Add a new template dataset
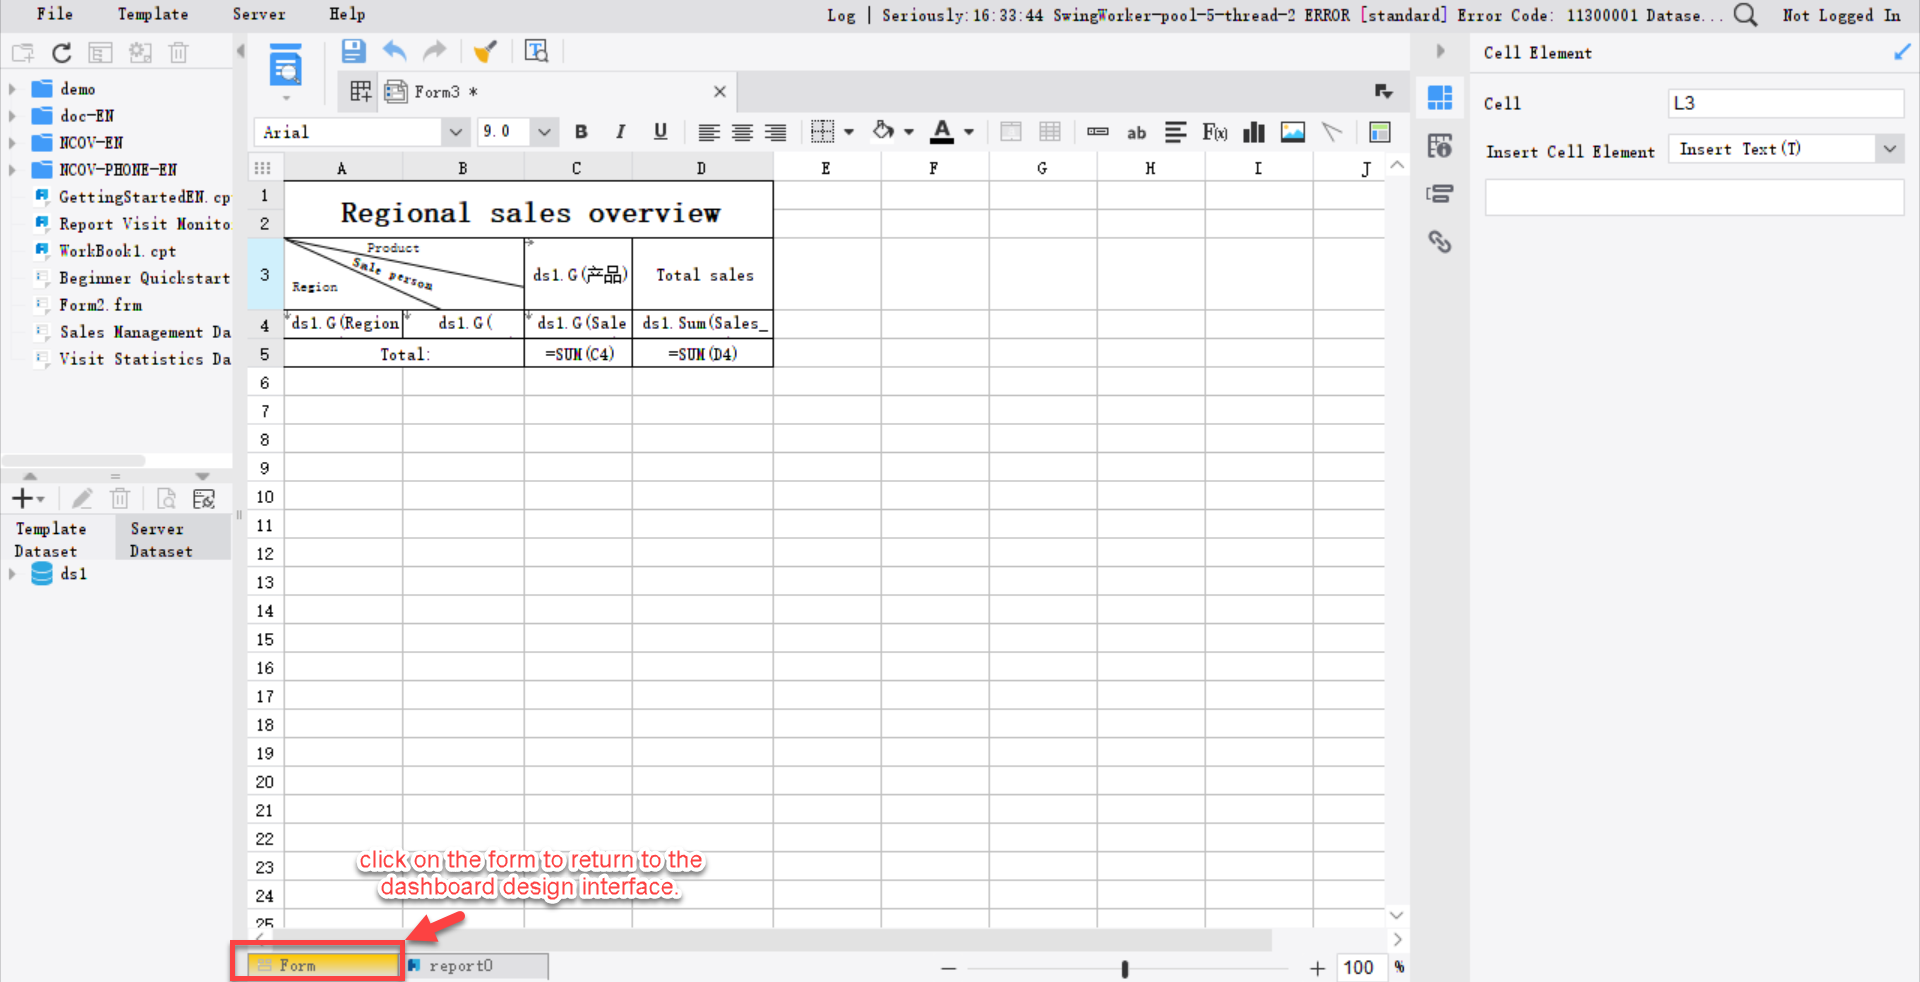 click(x=27, y=498)
